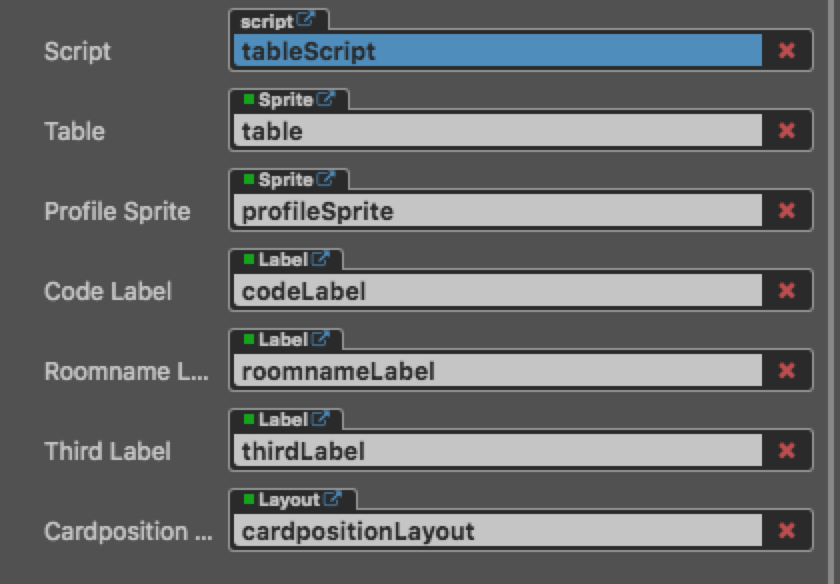Open the script link icon above tableScript
This screenshot has width=840, height=584.
(306, 20)
